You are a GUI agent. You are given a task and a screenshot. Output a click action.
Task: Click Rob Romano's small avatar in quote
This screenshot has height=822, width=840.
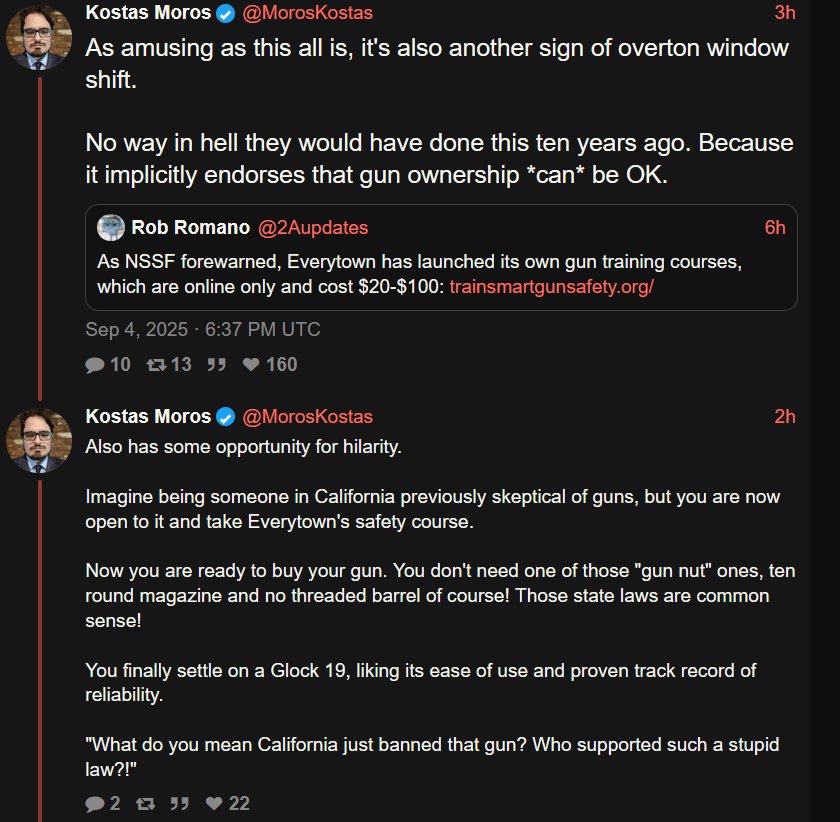pos(111,228)
